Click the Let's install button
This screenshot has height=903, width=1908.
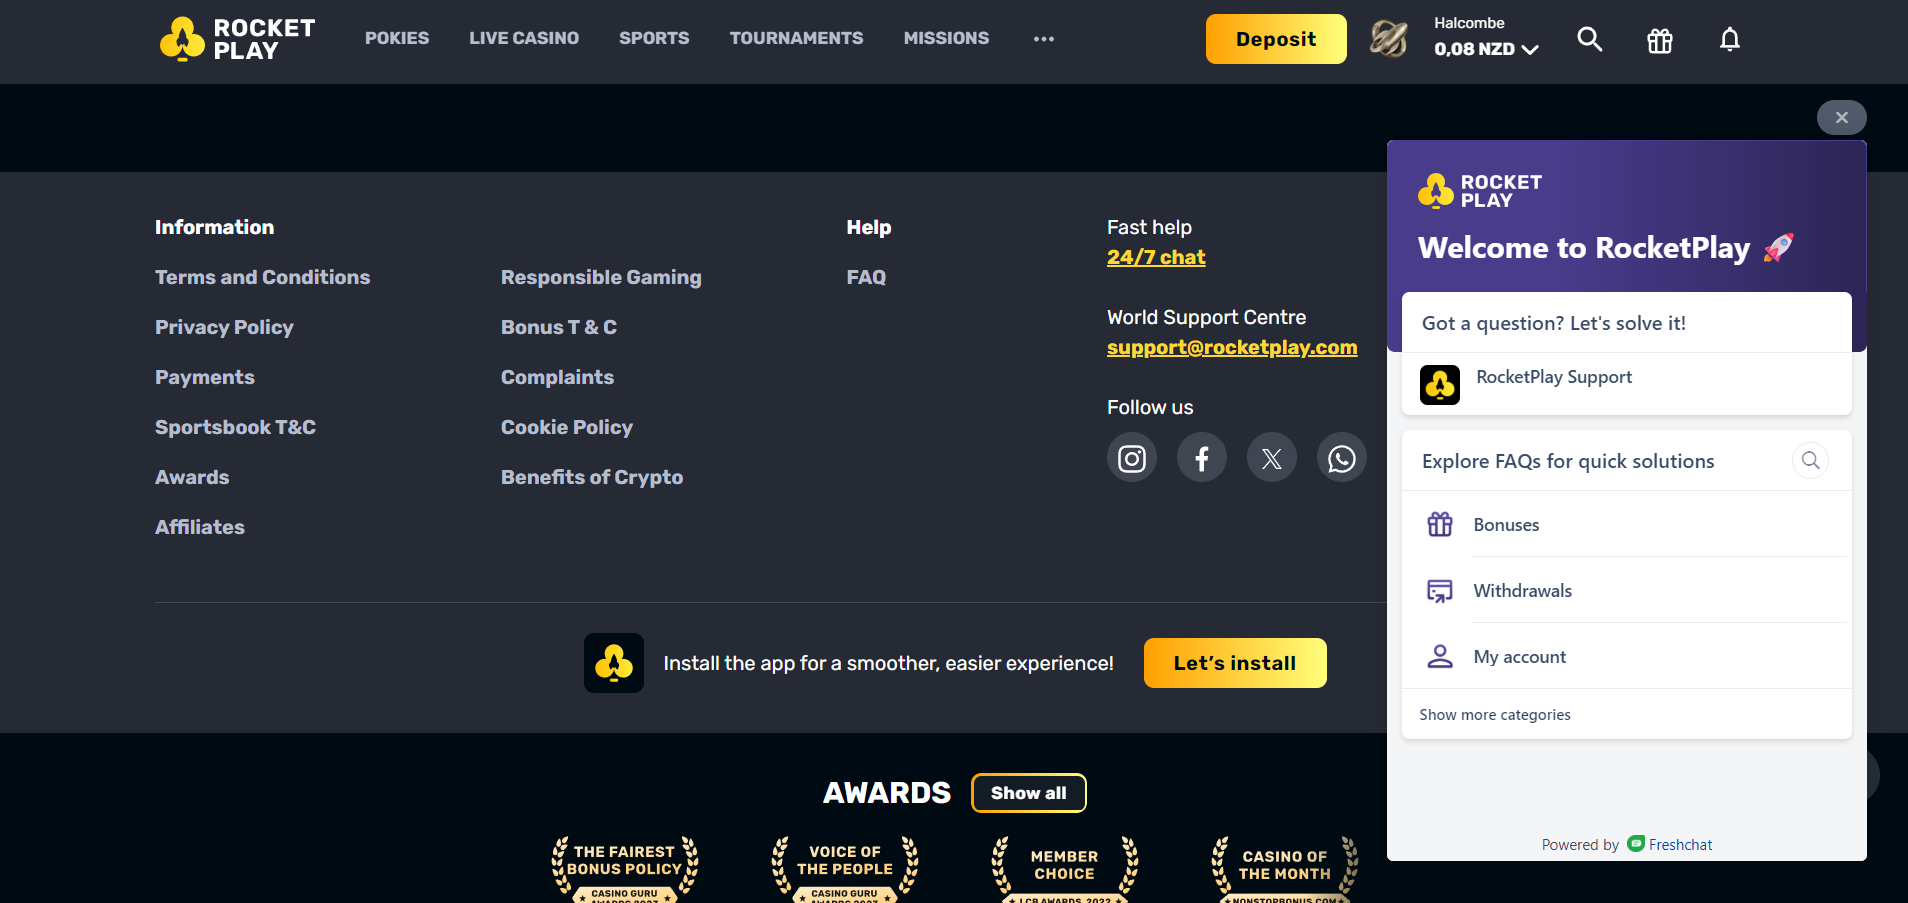(1235, 663)
